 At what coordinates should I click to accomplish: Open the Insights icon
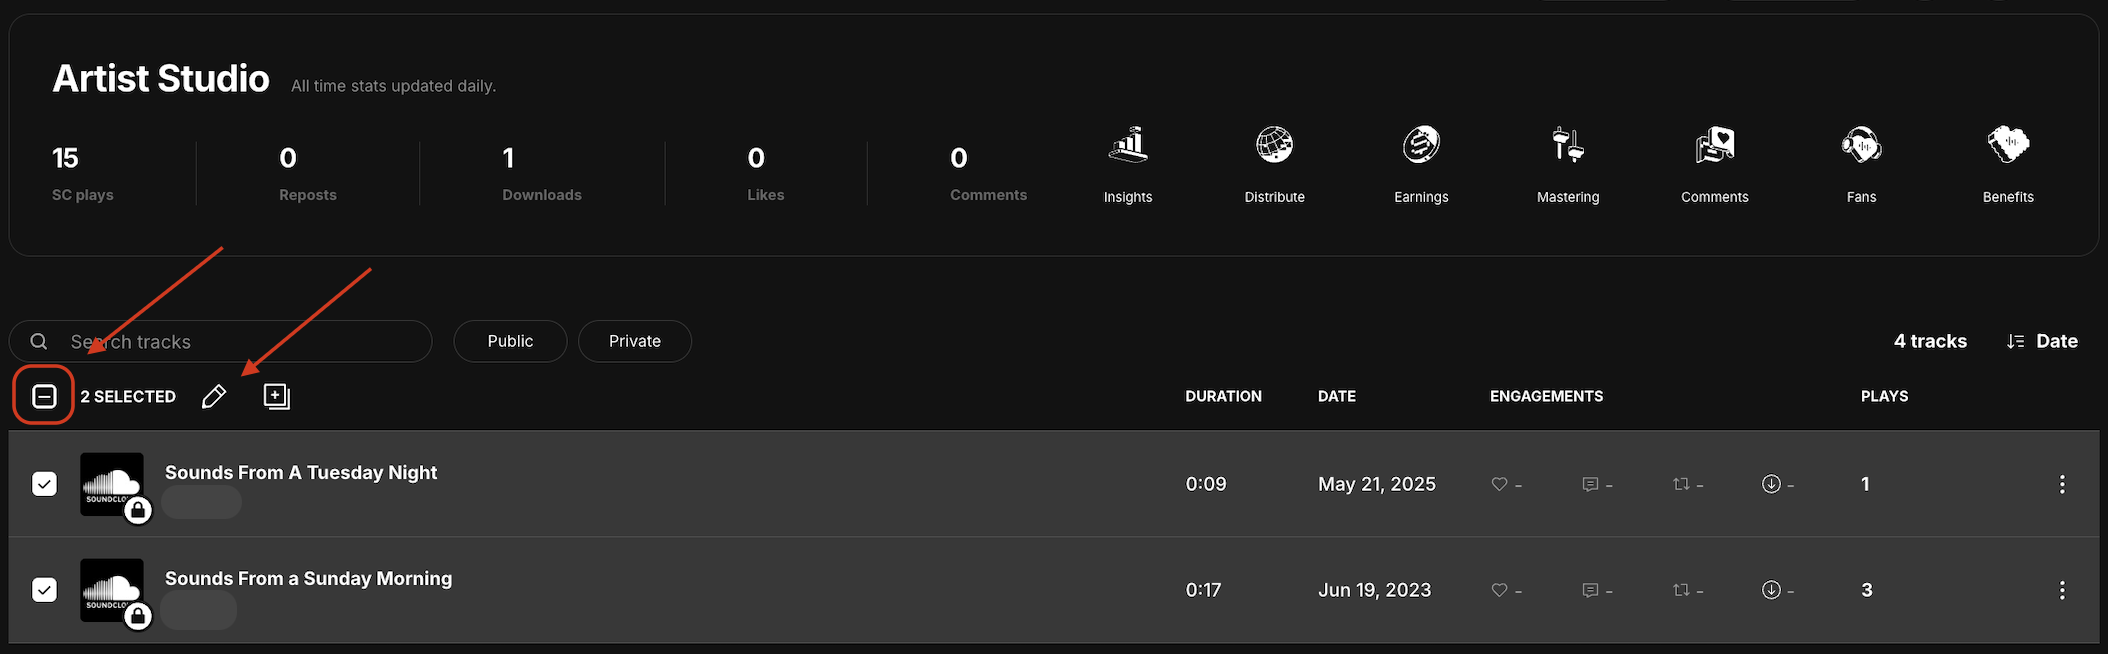tap(1128, 146)
